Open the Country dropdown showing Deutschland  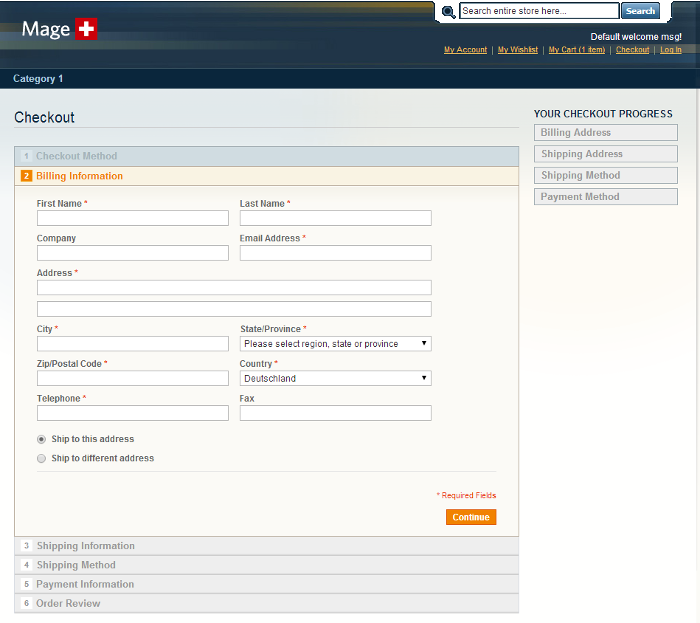(x=336, y=379)
